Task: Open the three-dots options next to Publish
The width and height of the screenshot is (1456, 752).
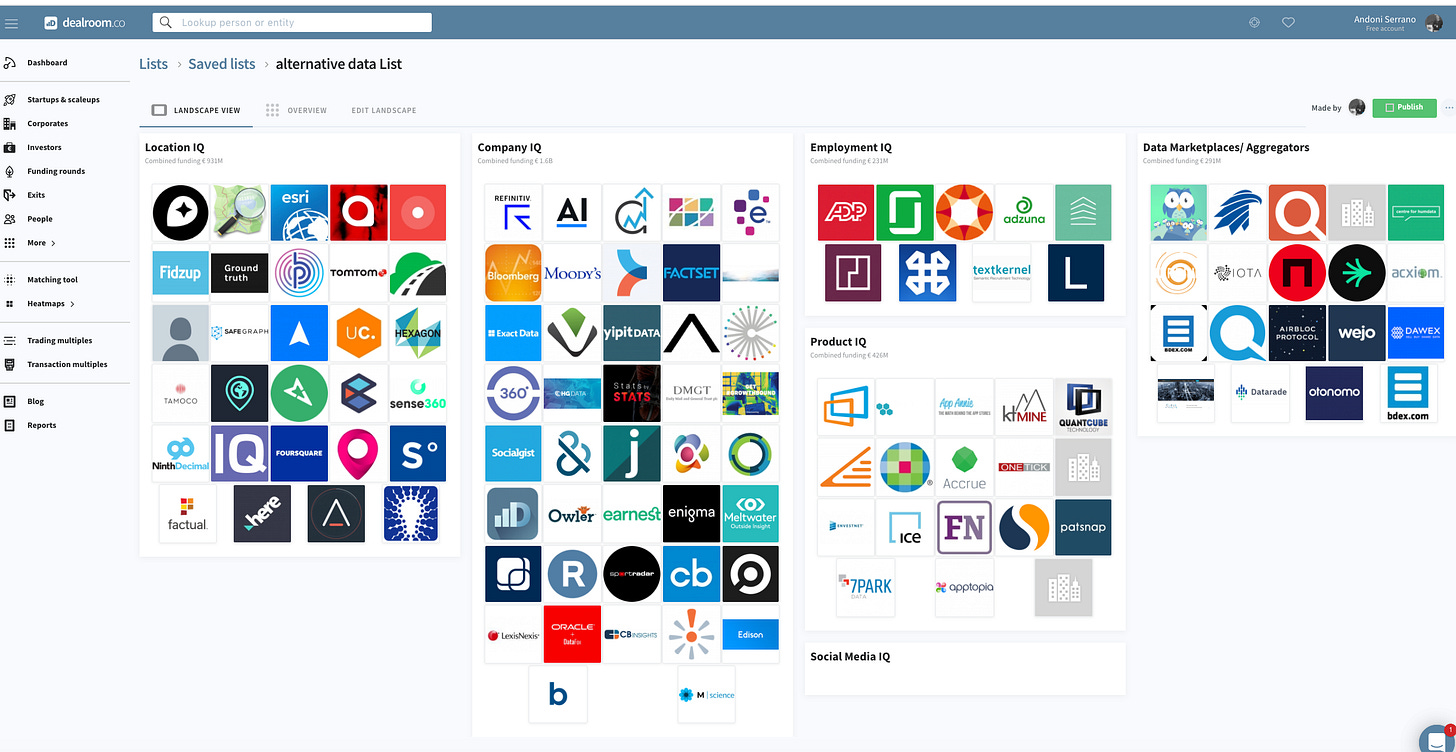Action: 1449,108
